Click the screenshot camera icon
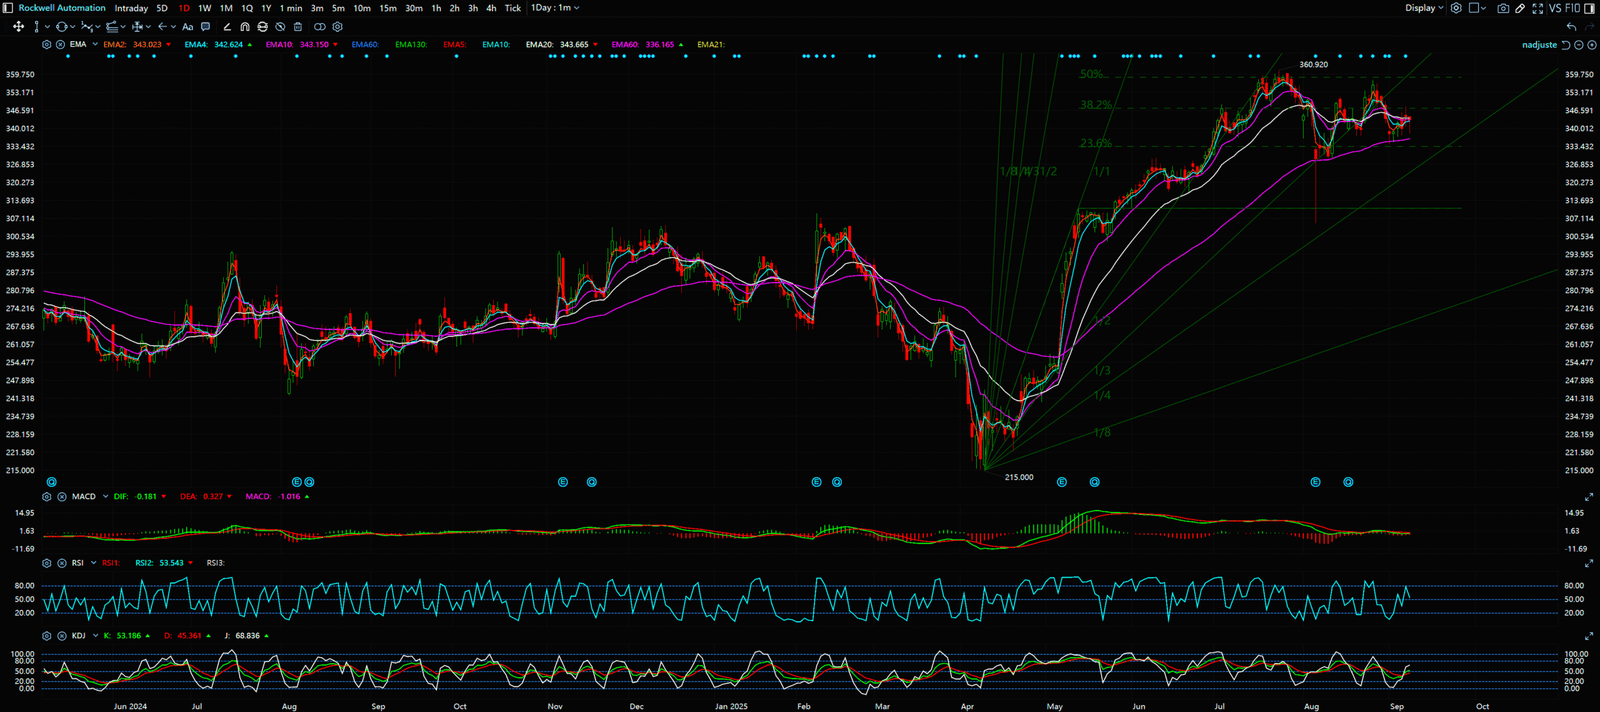The image size is (1600, 712). [x=1503, y=8]
